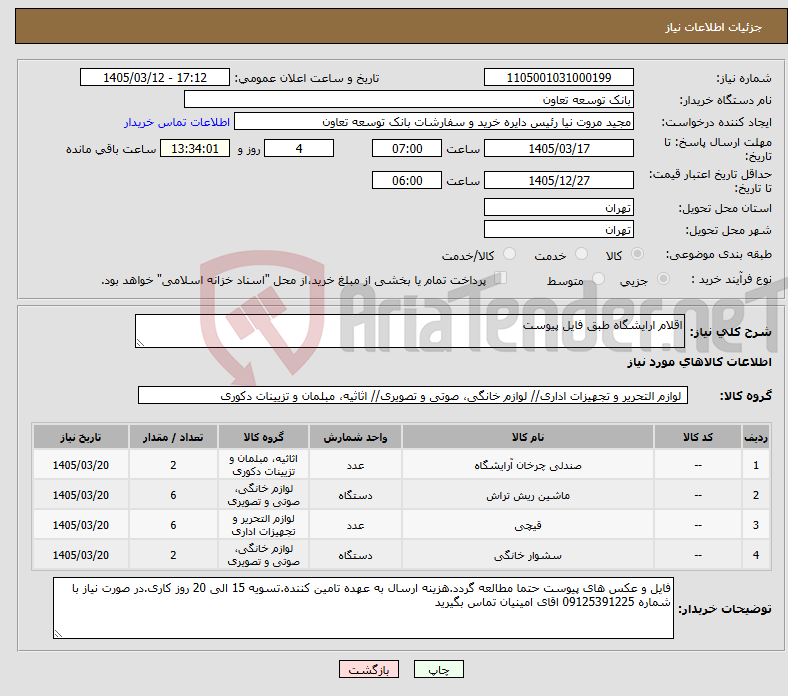This screenshot has width=788, height=696.
Task: Click the نام دستگاه خریدار field
Action: point(409,100)
